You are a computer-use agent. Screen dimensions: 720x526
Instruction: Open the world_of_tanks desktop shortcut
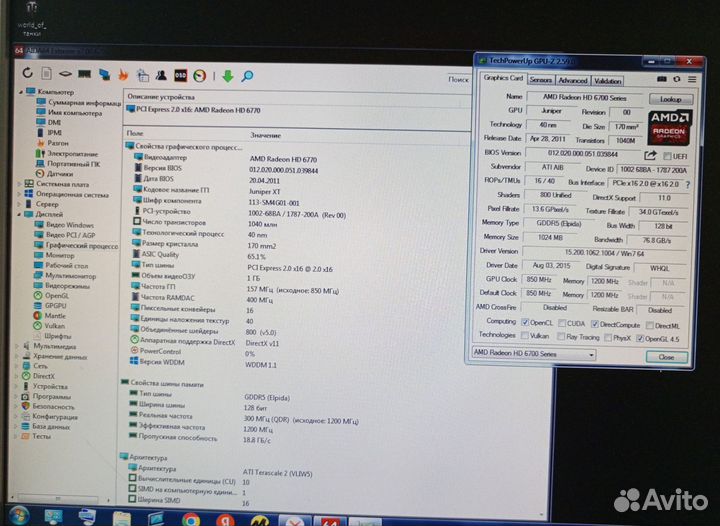point(32,19)
